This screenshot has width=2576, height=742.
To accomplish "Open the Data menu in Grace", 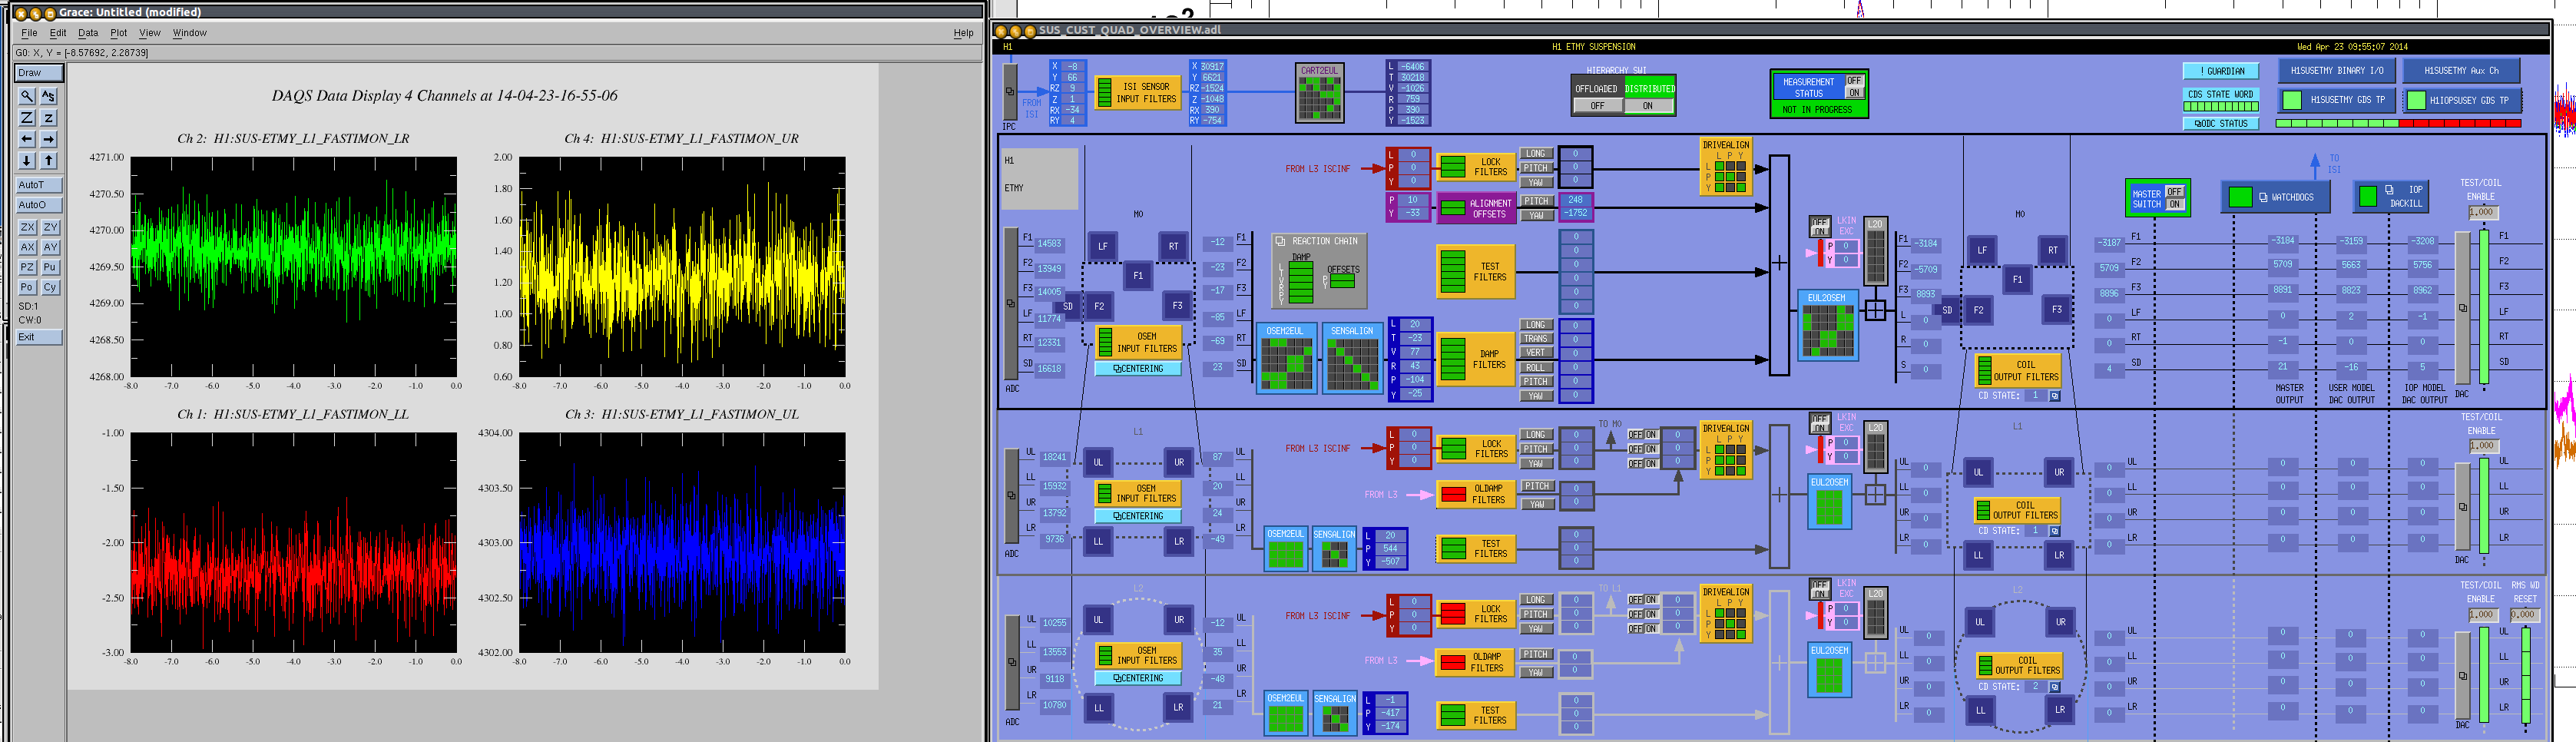I will (x=88, y=33).
